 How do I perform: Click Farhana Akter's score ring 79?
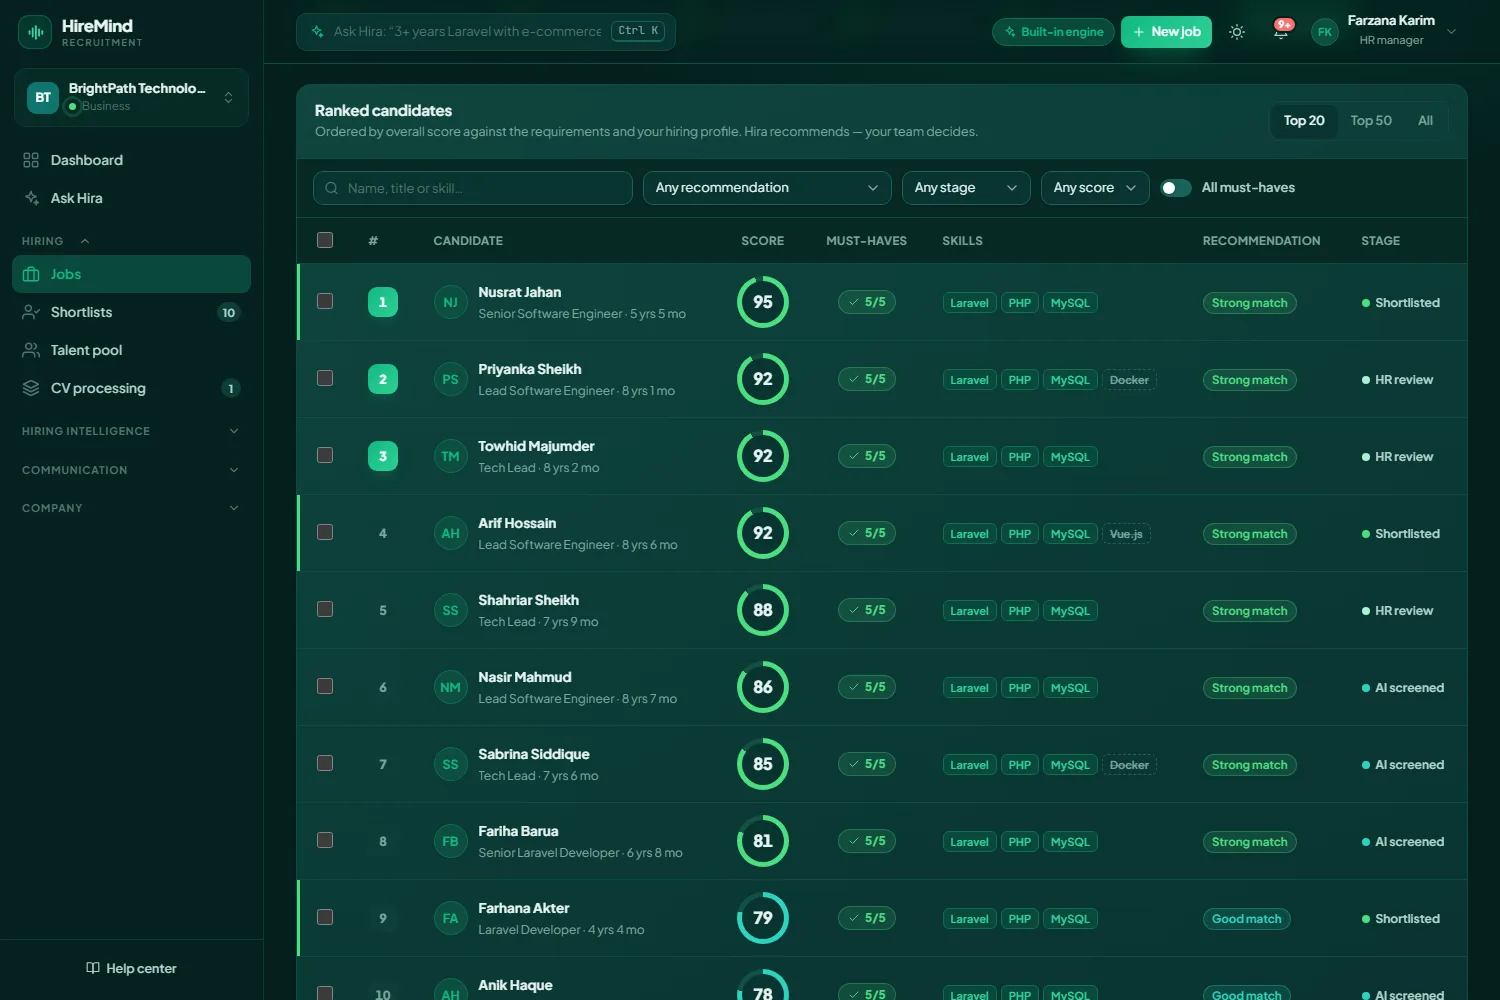763,918
